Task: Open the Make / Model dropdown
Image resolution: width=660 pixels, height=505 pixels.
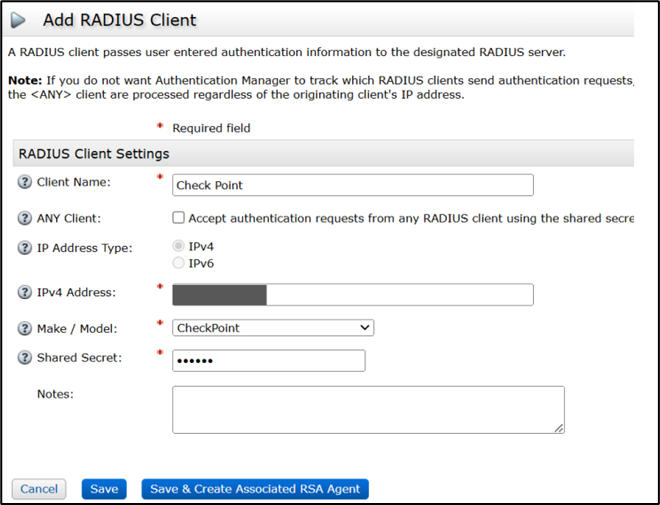Action: coord(273,328)
